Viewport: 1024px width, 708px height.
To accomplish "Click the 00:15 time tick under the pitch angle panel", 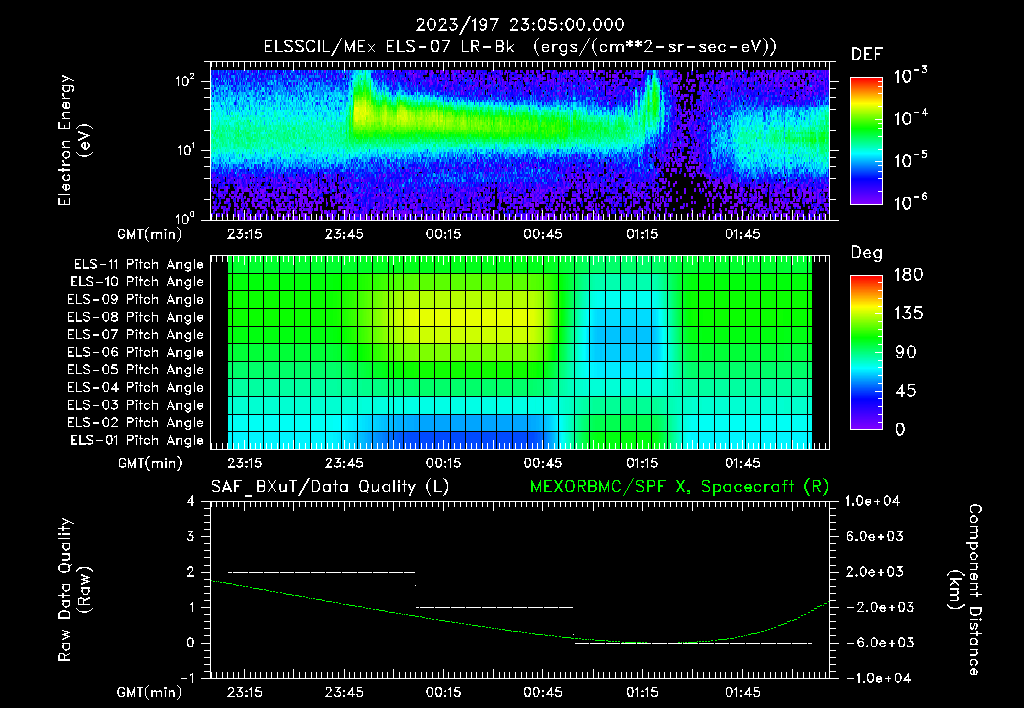I will 443,463.
